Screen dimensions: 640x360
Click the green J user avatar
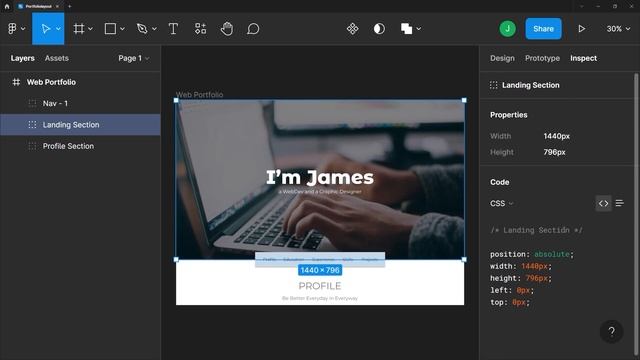point(507,29)
